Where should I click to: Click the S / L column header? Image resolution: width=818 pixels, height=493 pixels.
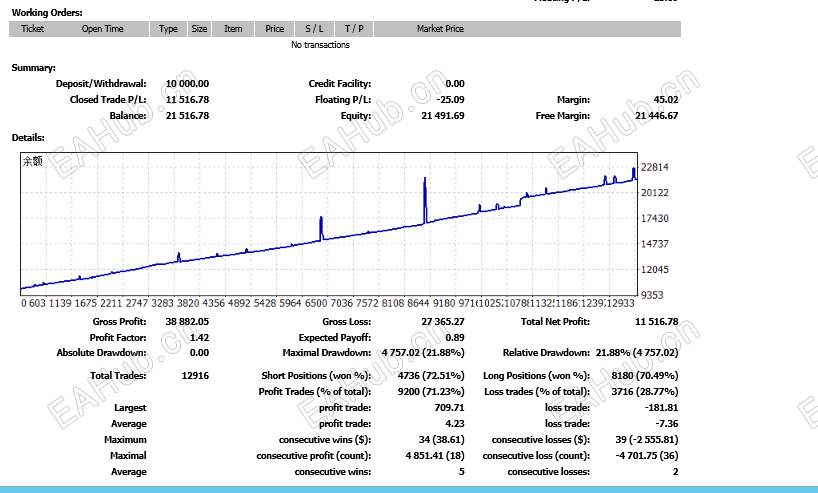point(314,29)
